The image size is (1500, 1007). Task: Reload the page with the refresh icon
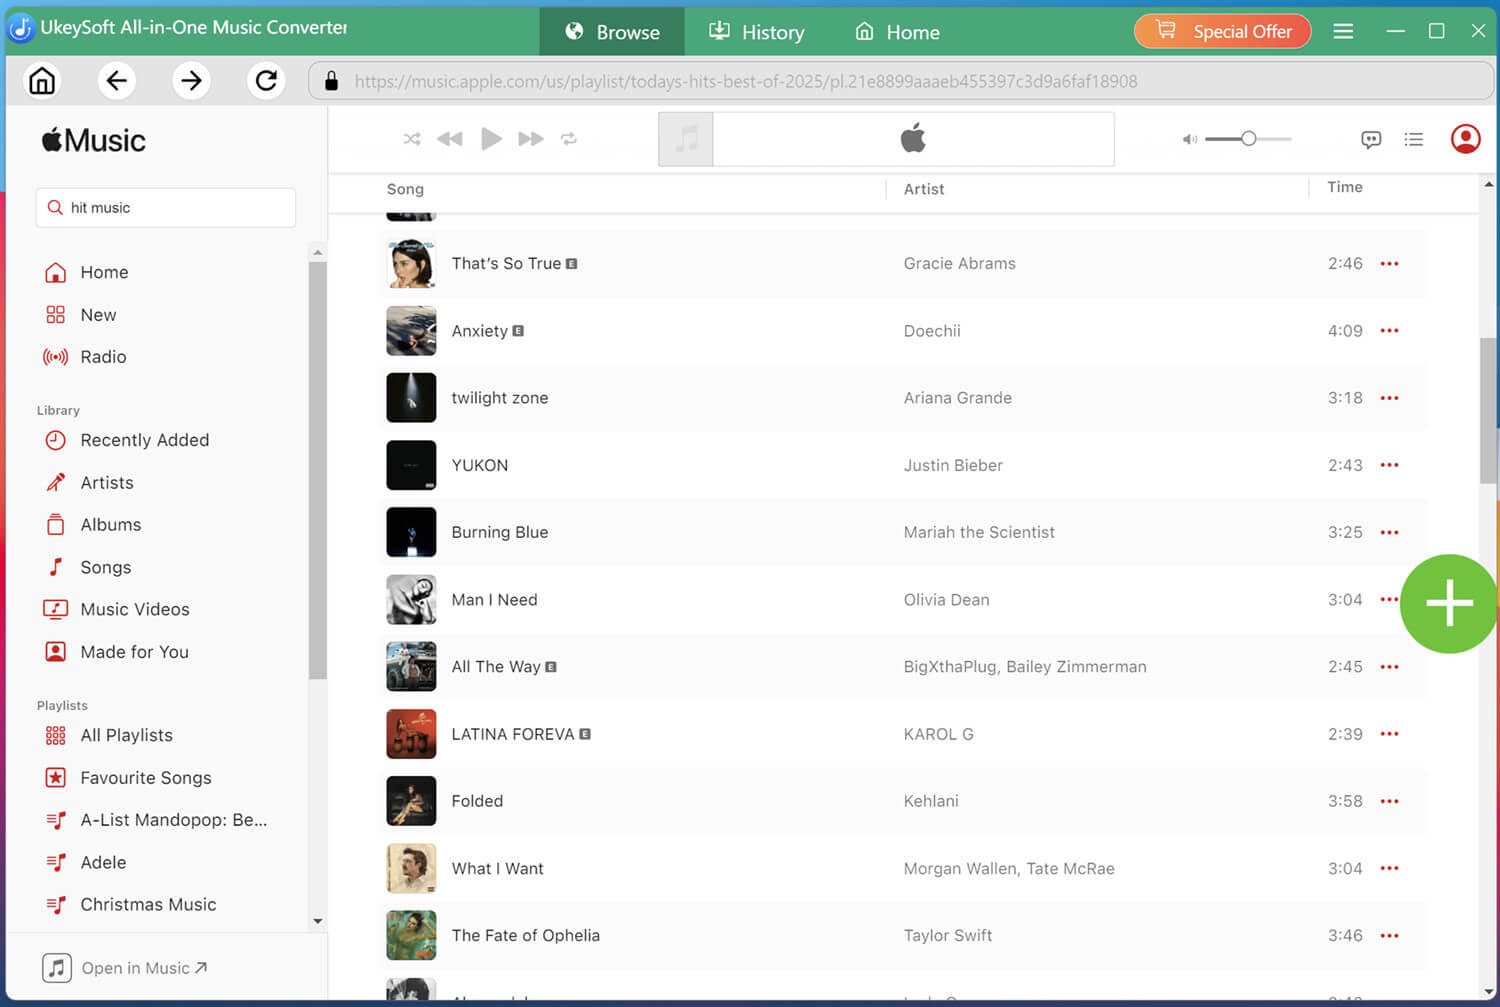266,80
